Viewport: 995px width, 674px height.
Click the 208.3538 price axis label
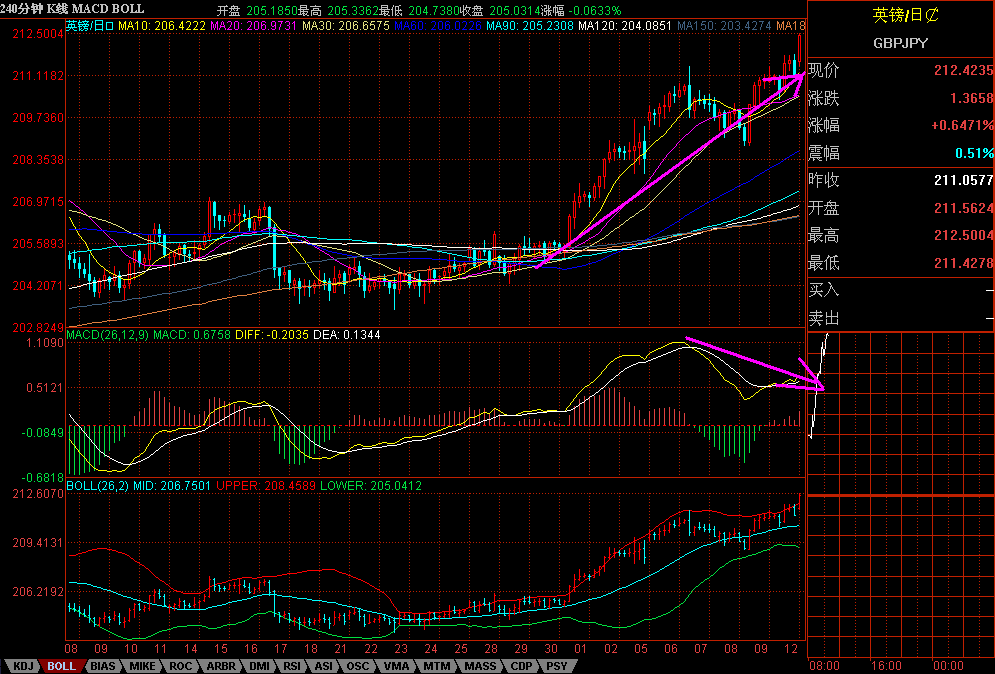point(38,160)
